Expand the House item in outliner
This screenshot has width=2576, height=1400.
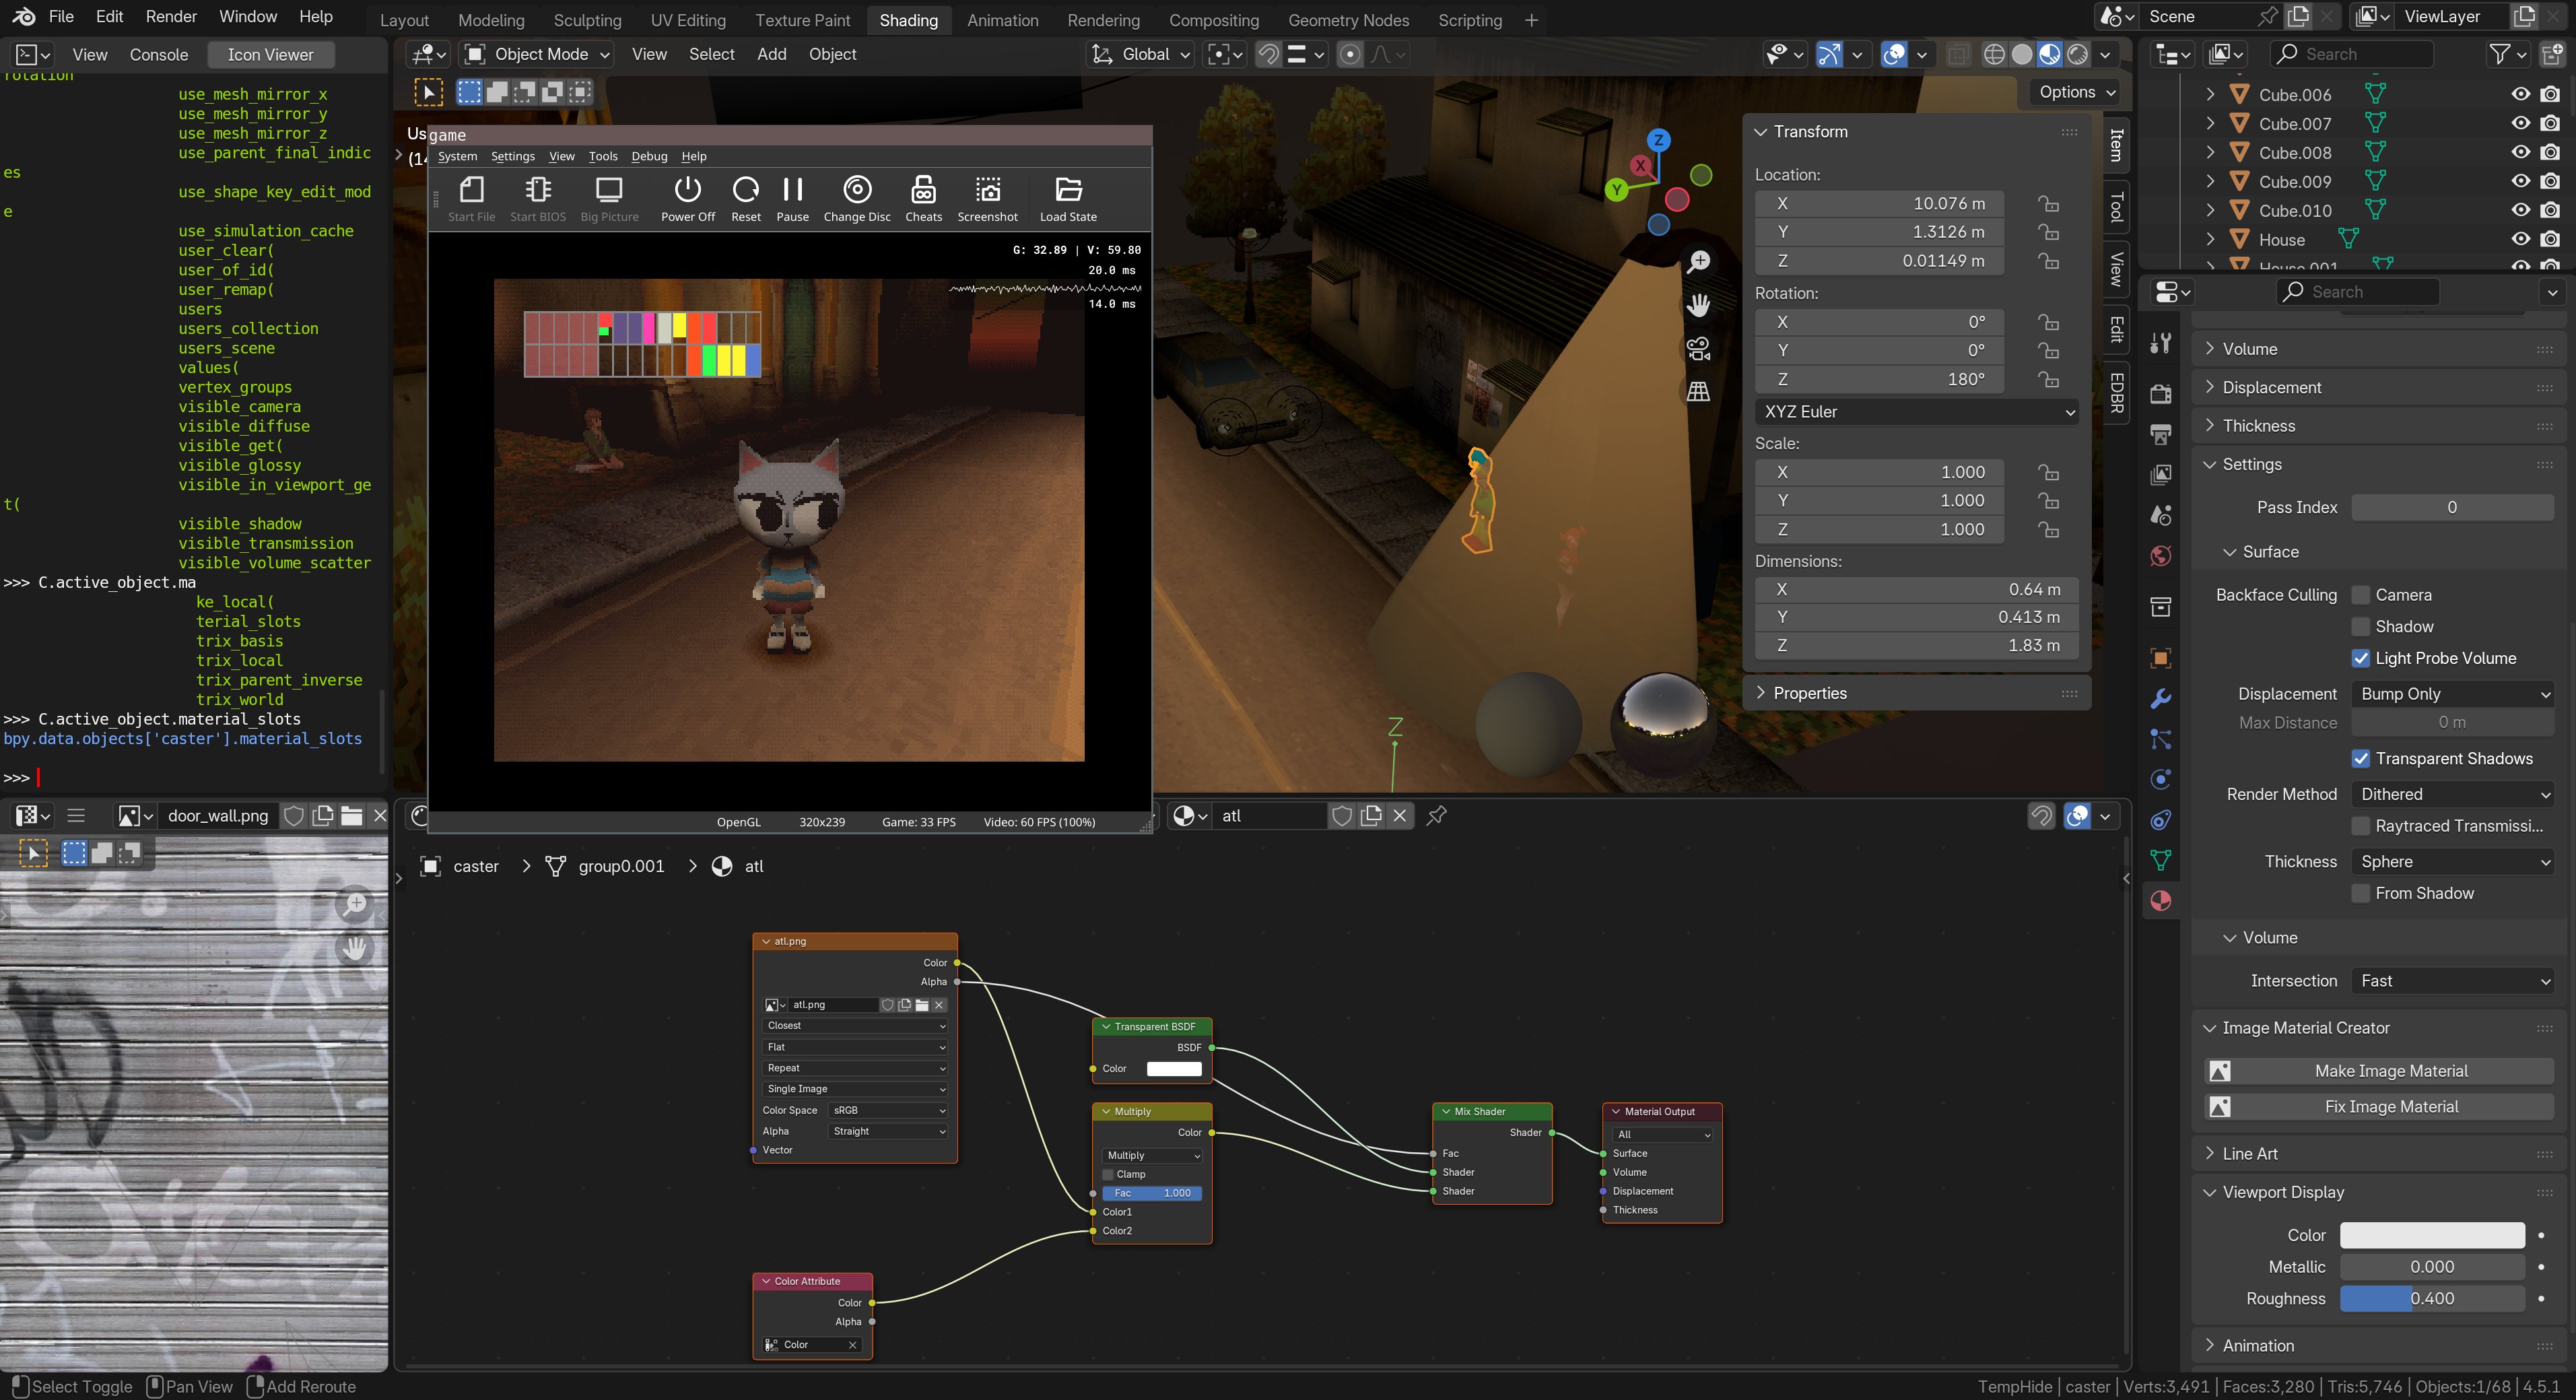pos(2211,240)
